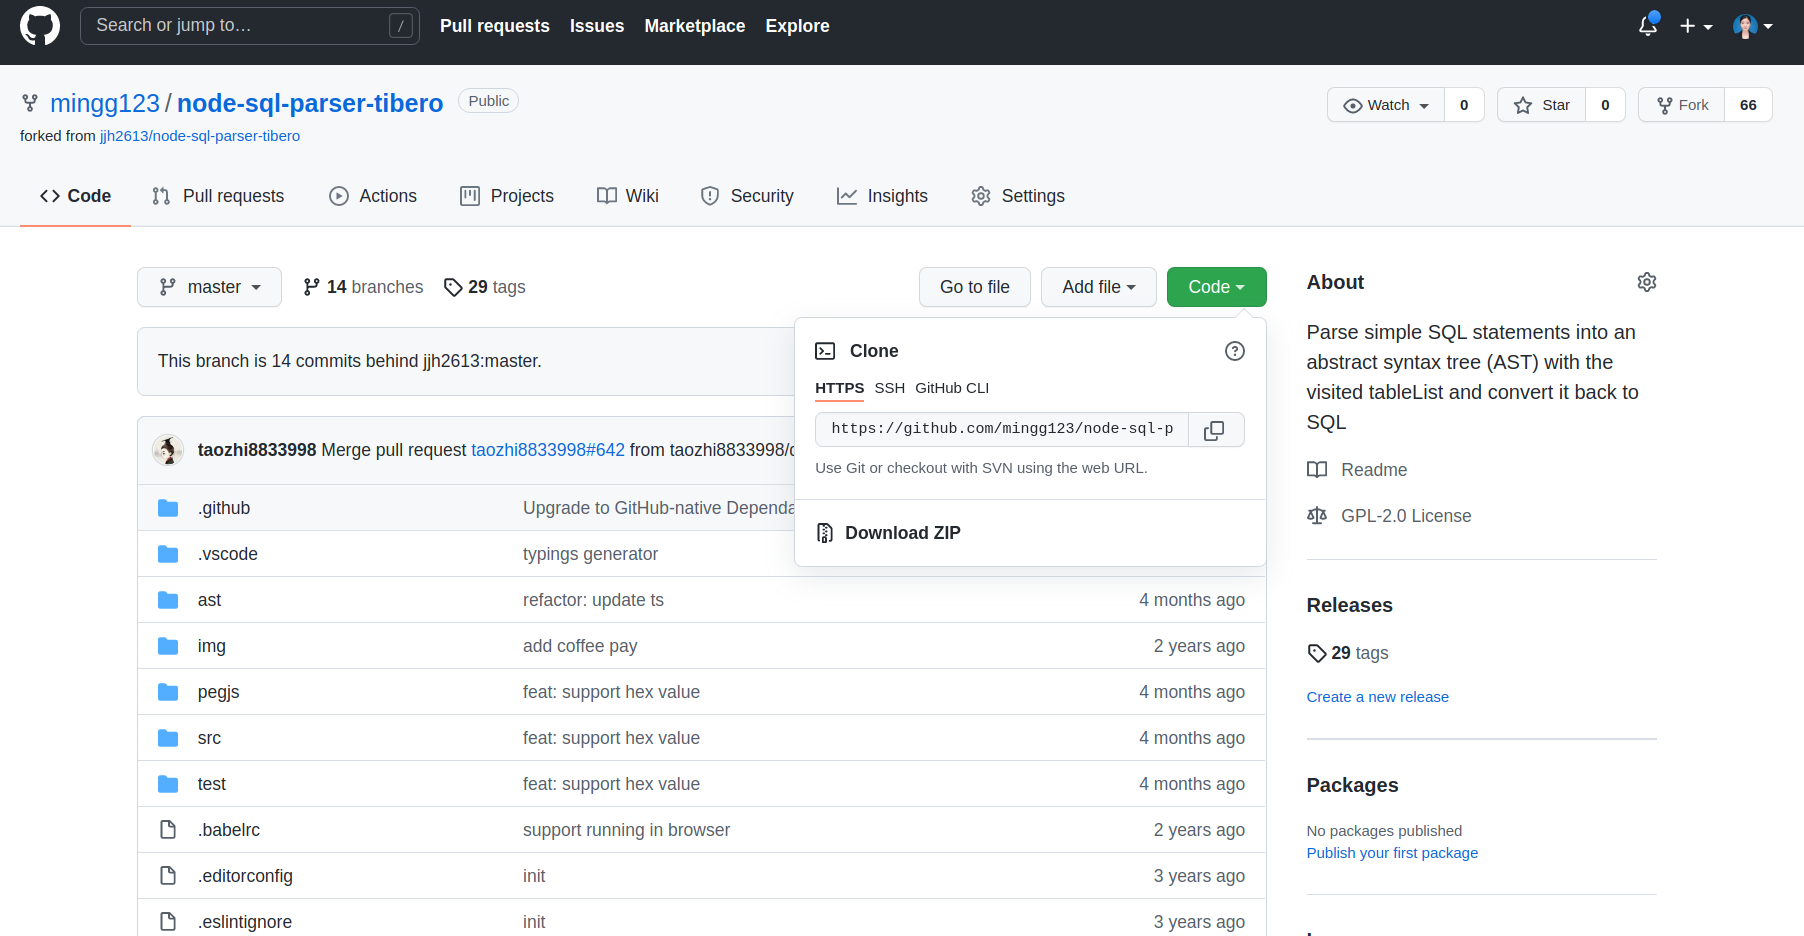Expand the Add file dropdown

tap(1099, 287)
